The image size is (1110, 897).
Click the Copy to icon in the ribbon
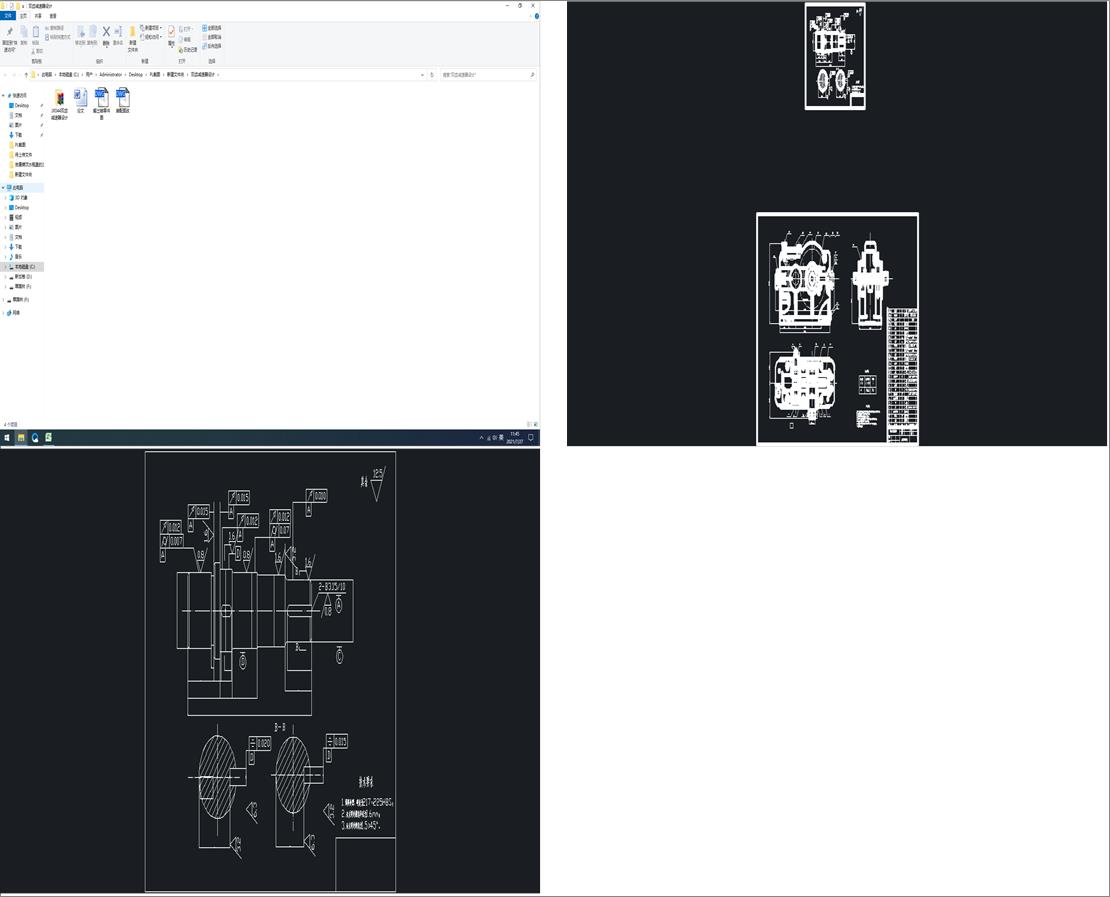tap(92, 35)
